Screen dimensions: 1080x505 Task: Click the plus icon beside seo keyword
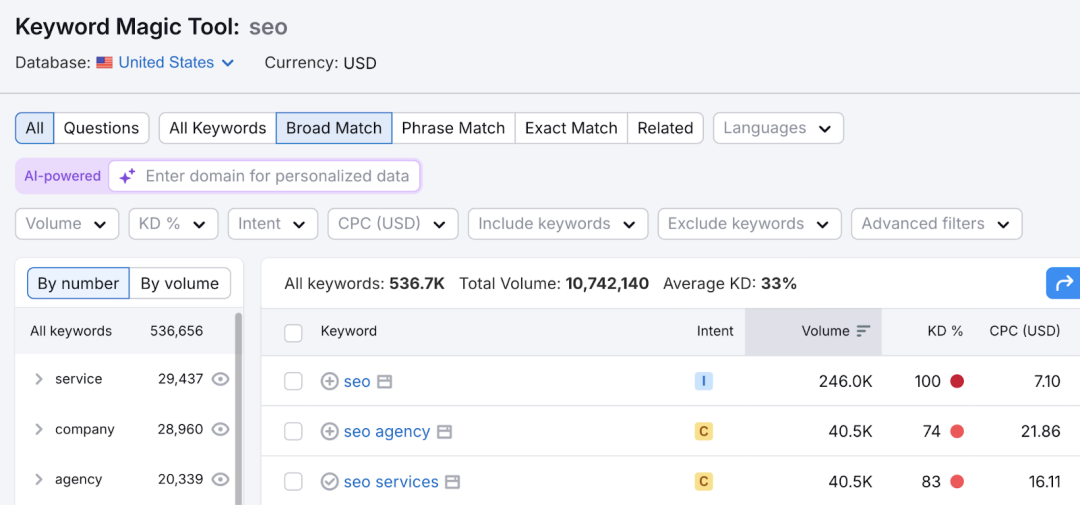[x=329, y=381]
